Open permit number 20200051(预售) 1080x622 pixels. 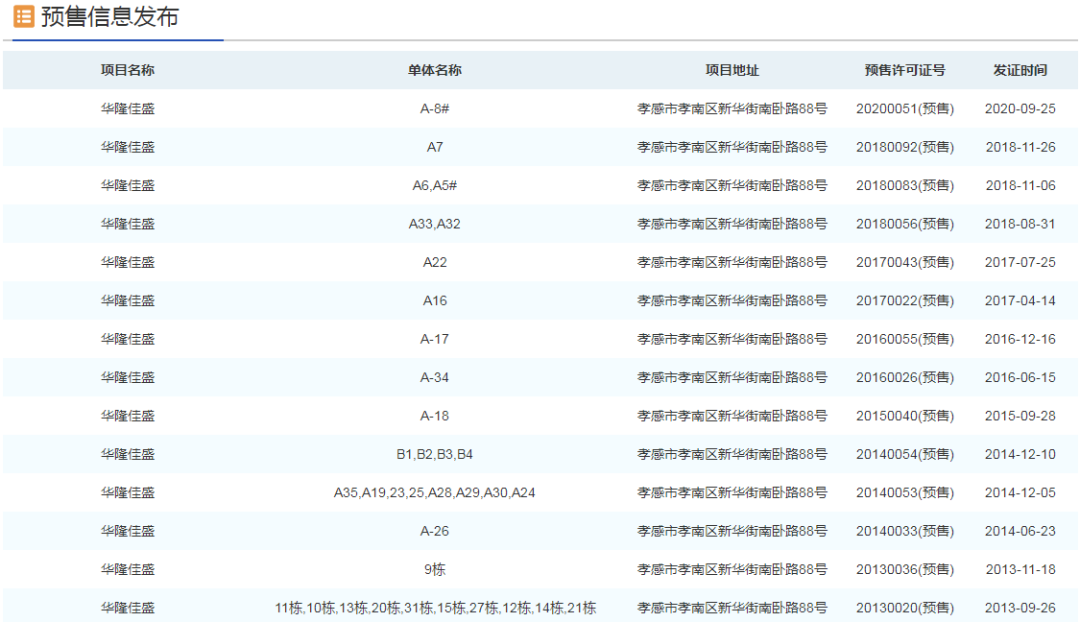coord(904,109)
